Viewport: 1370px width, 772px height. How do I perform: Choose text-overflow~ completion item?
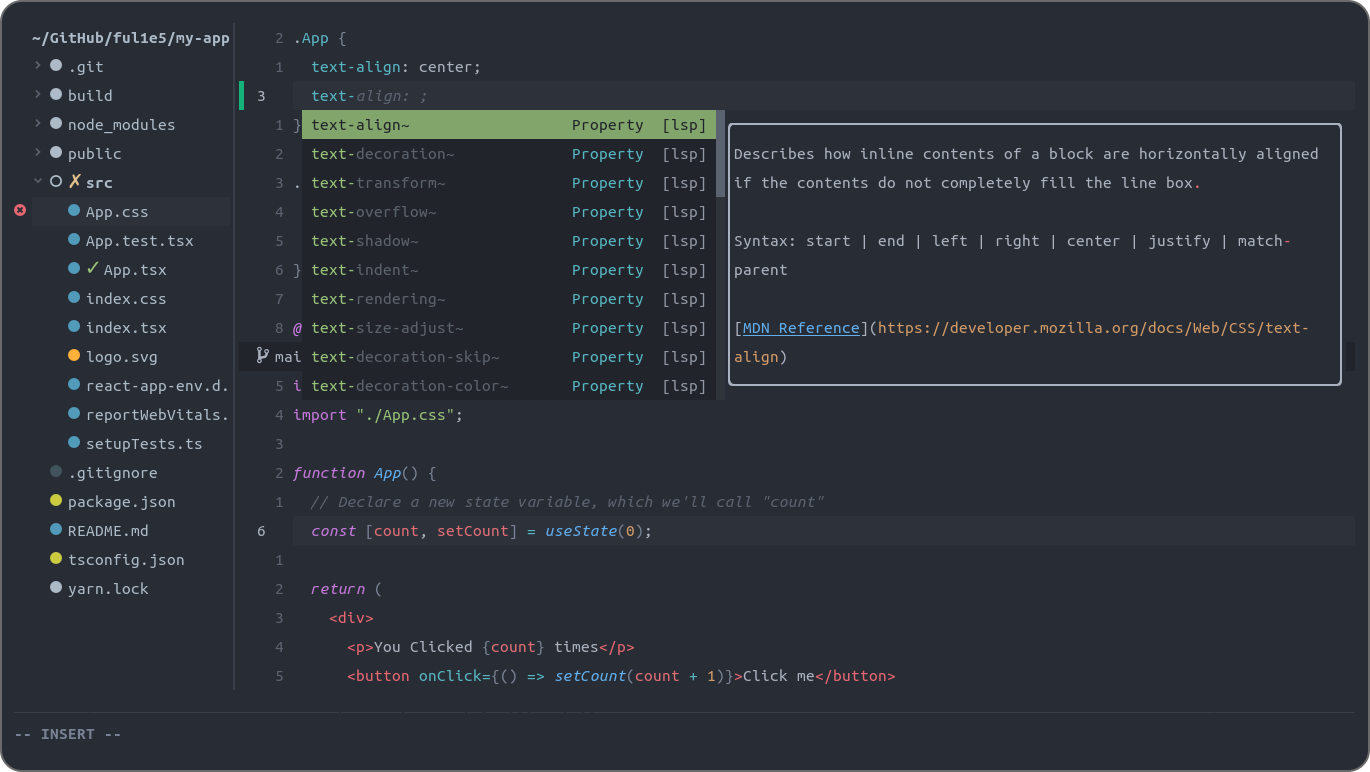coord(509,212)
